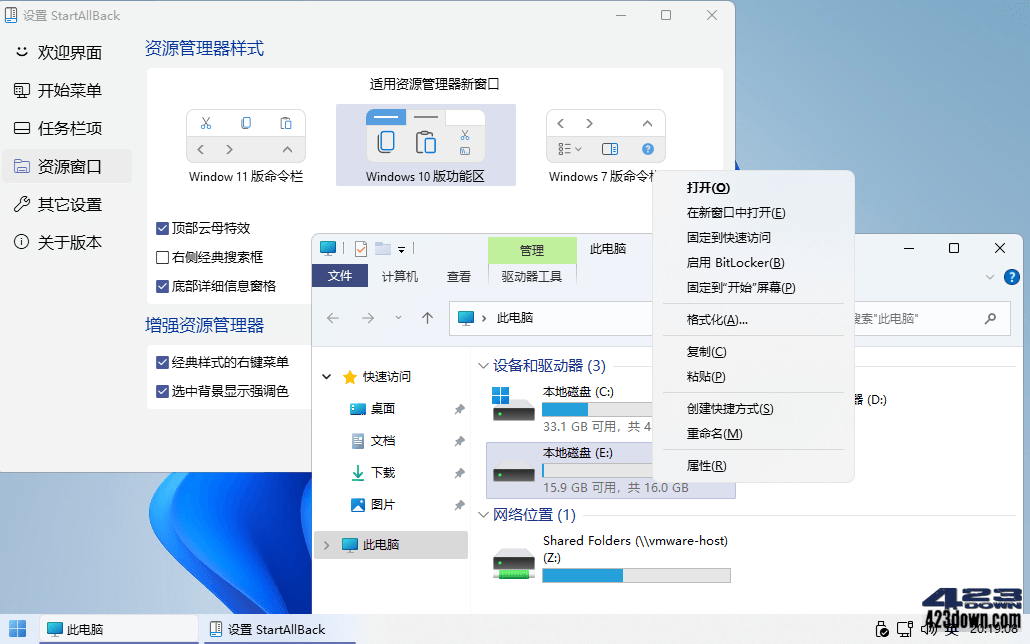Collapse the 设备和驱动器 (3) section
The width and height of the screenshot is (1030, 644).
484,365
